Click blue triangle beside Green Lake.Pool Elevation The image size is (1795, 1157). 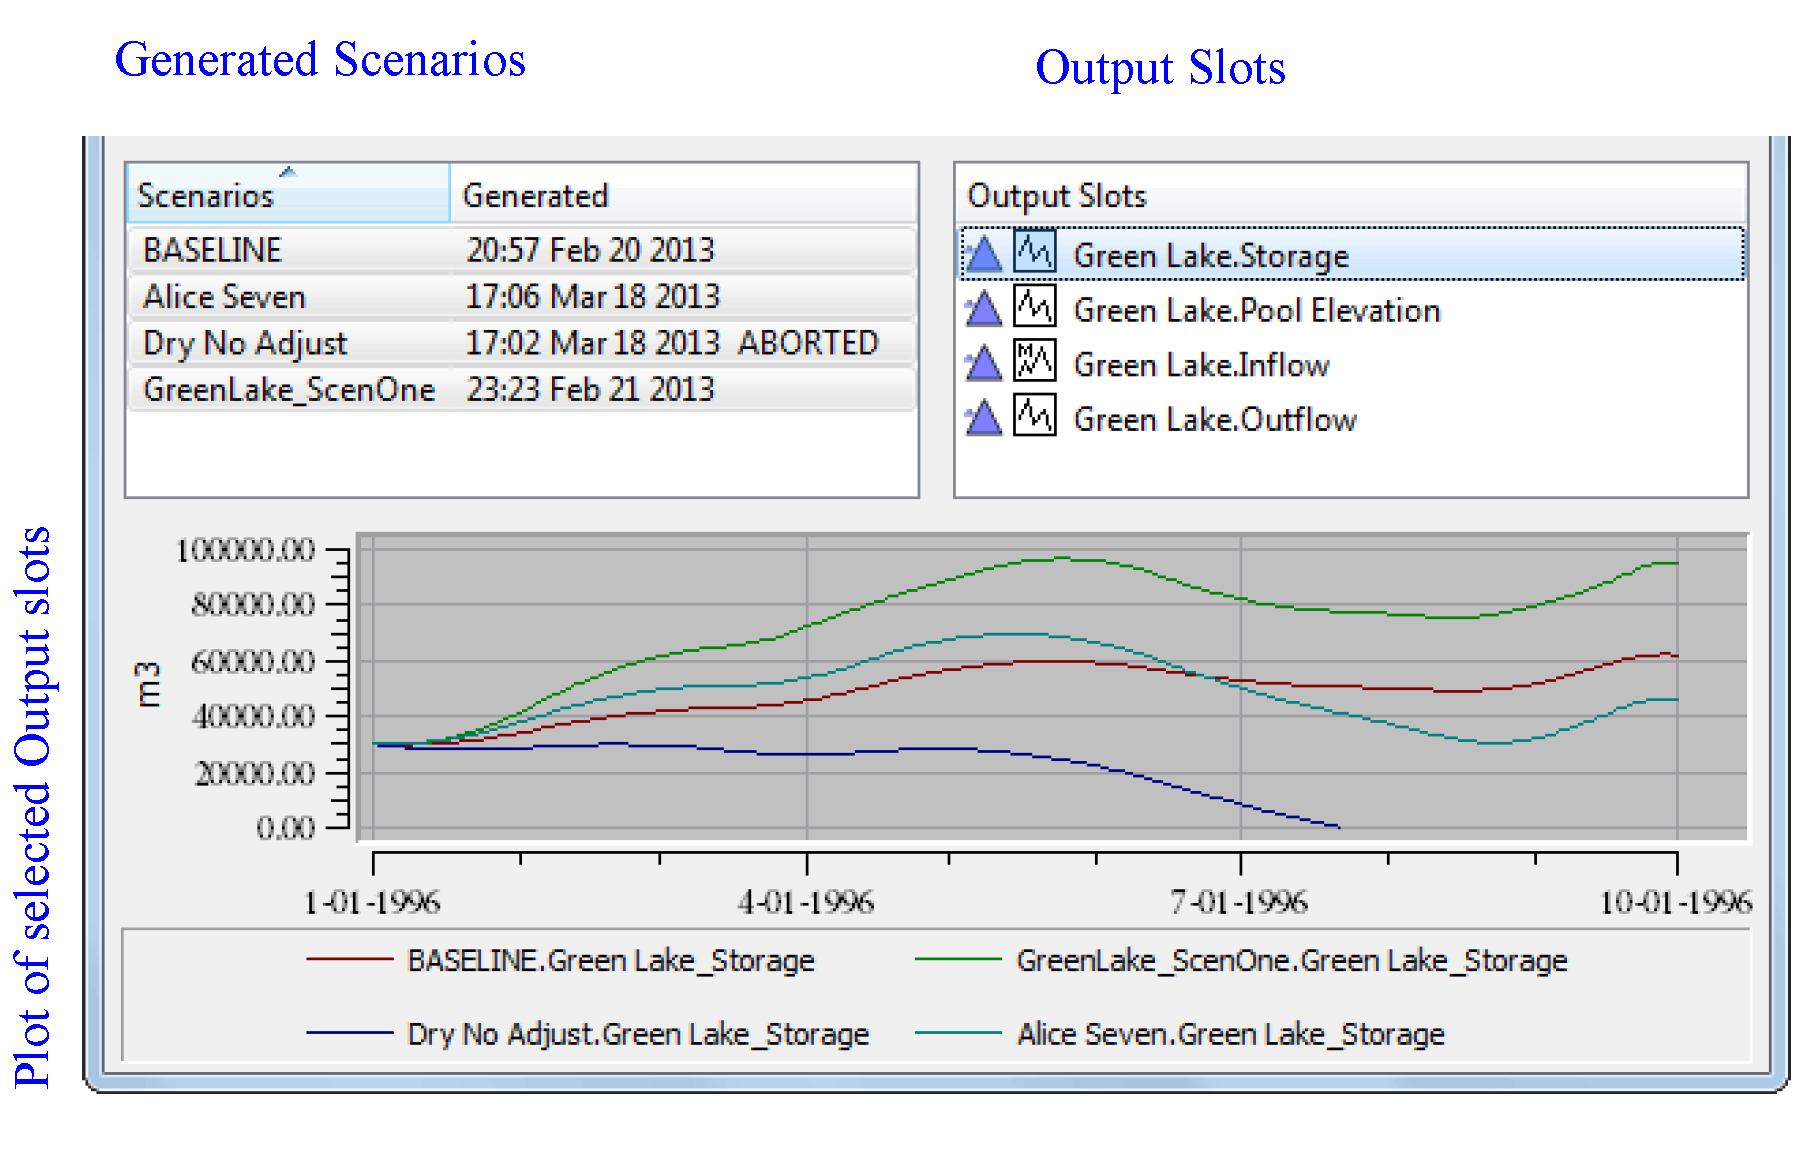coord(984,309)
